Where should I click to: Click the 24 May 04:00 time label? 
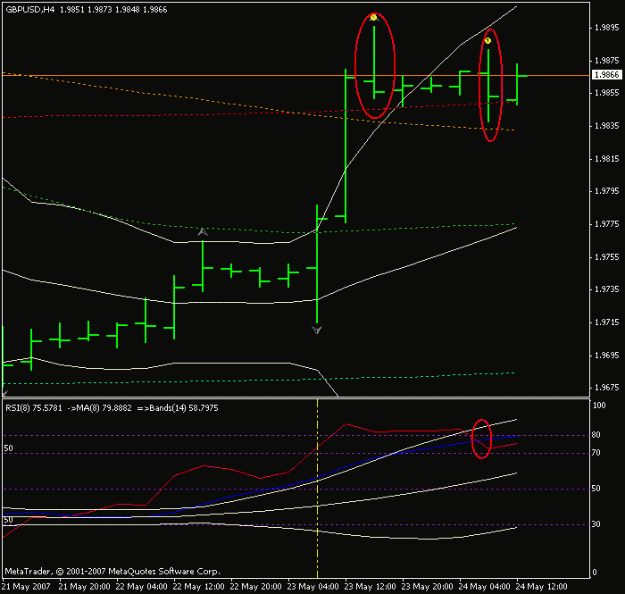click(484, 587)
